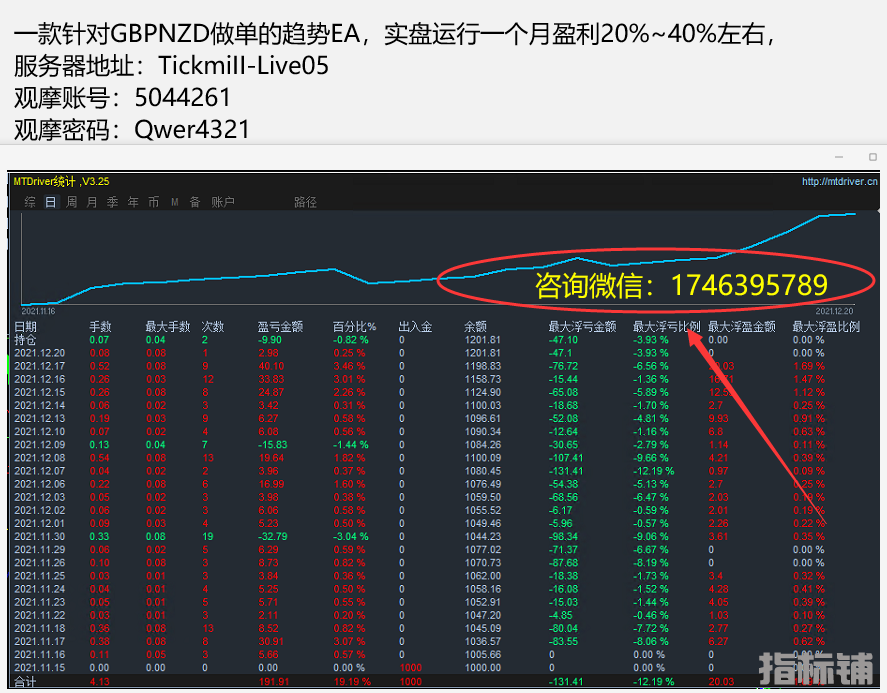
Task: Switch to the 月 monthly tab
Action: coord(92,202)
